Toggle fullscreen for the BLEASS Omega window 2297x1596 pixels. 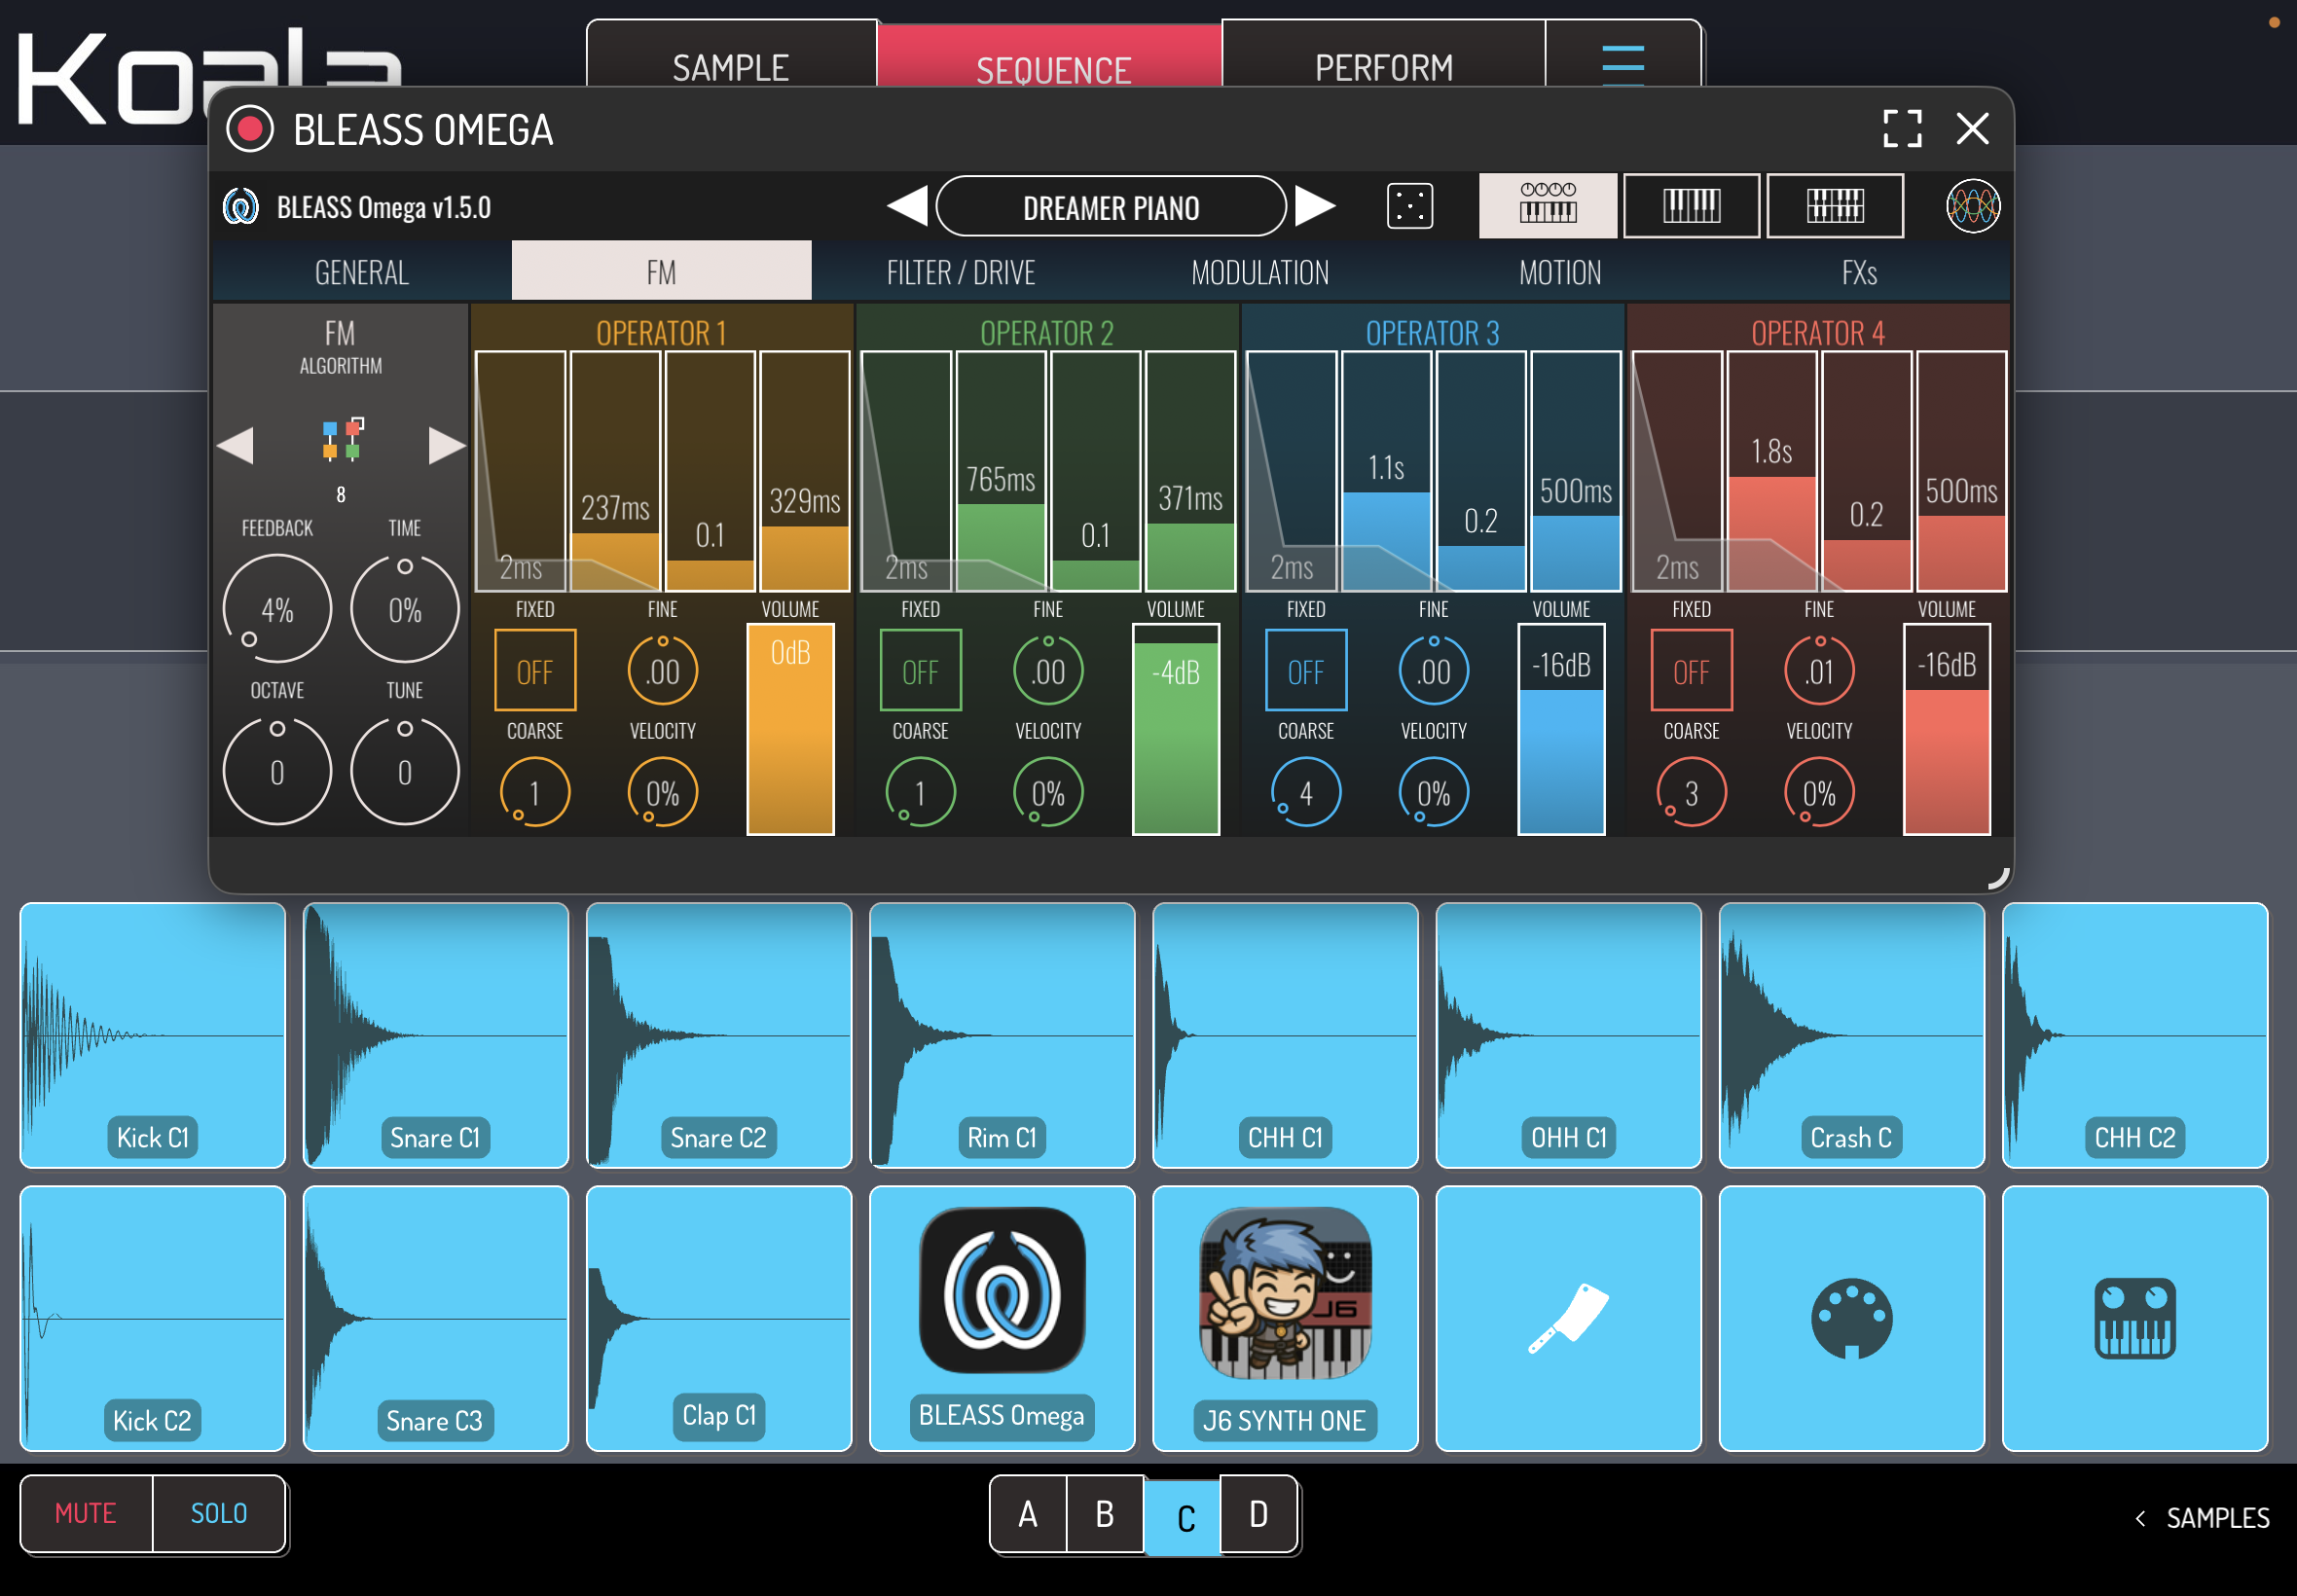click(1902, 128)
